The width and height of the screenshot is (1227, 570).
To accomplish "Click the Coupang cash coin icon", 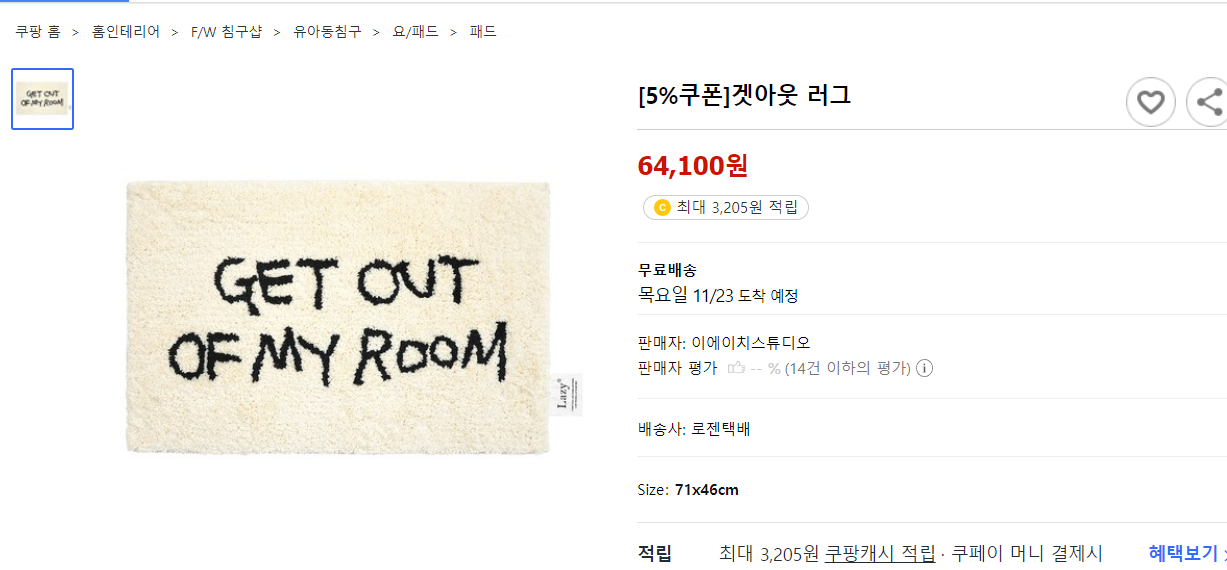I will coord(662,207).
